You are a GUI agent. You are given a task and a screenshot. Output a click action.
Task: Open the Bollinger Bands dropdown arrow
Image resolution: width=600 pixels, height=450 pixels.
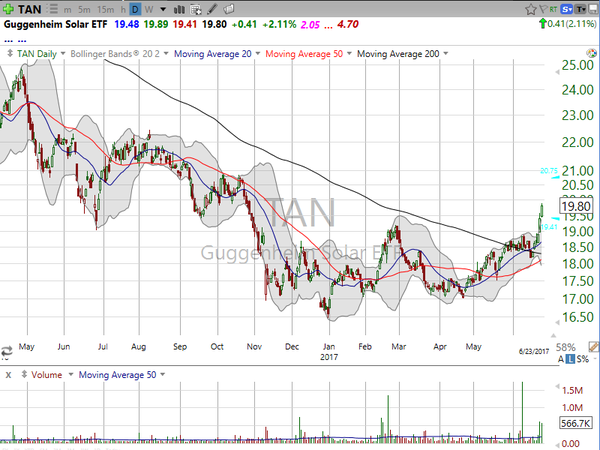tap(166, 54)
